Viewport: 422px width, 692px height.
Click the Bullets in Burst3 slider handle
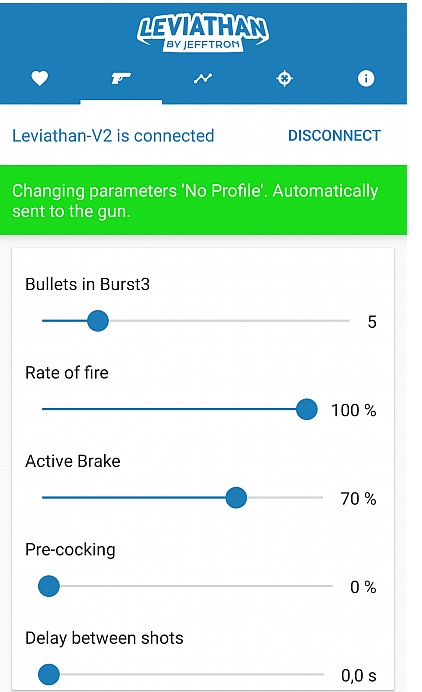tap(98, 321)
